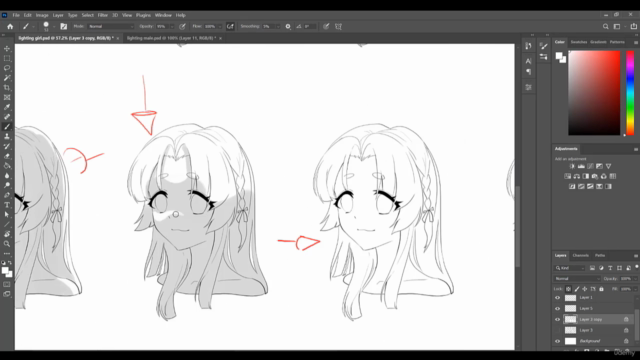The height and width of the screenshot is (360, 640).
Task: Click the hue slider strip
Action: coord(630,93)
